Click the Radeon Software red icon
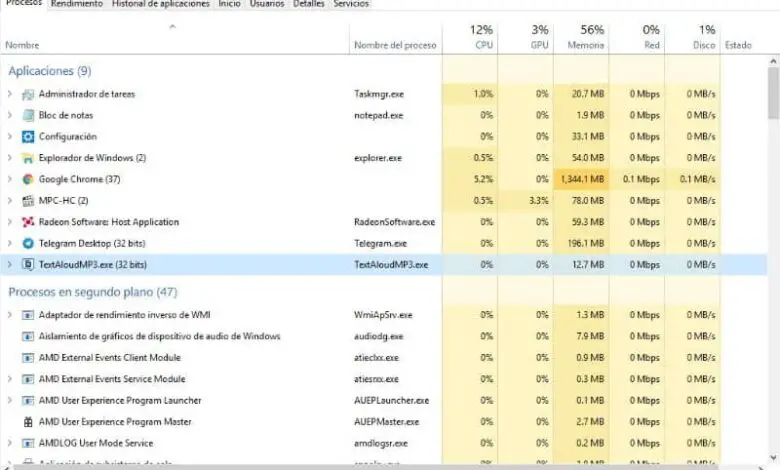The height and width of the screenshot is (470, 780). [x=28, y=222]
